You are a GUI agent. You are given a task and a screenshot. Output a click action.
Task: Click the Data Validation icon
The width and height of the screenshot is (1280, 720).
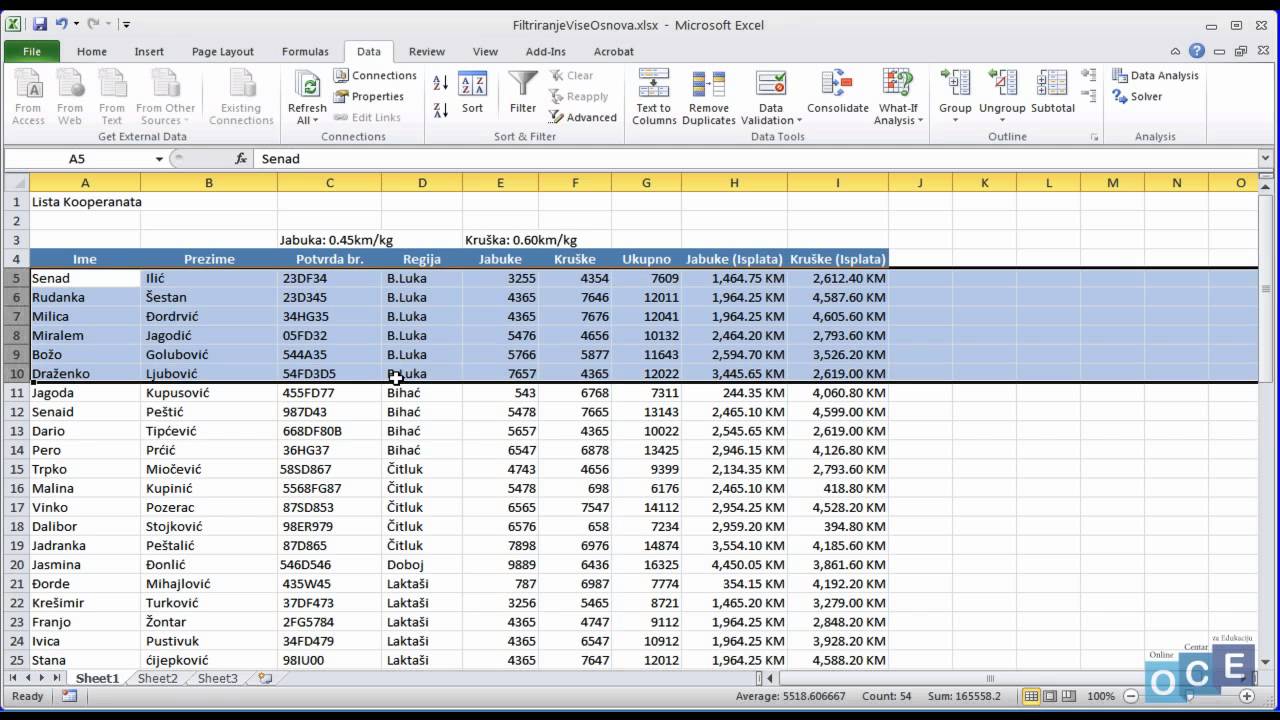tap(771, 84)
